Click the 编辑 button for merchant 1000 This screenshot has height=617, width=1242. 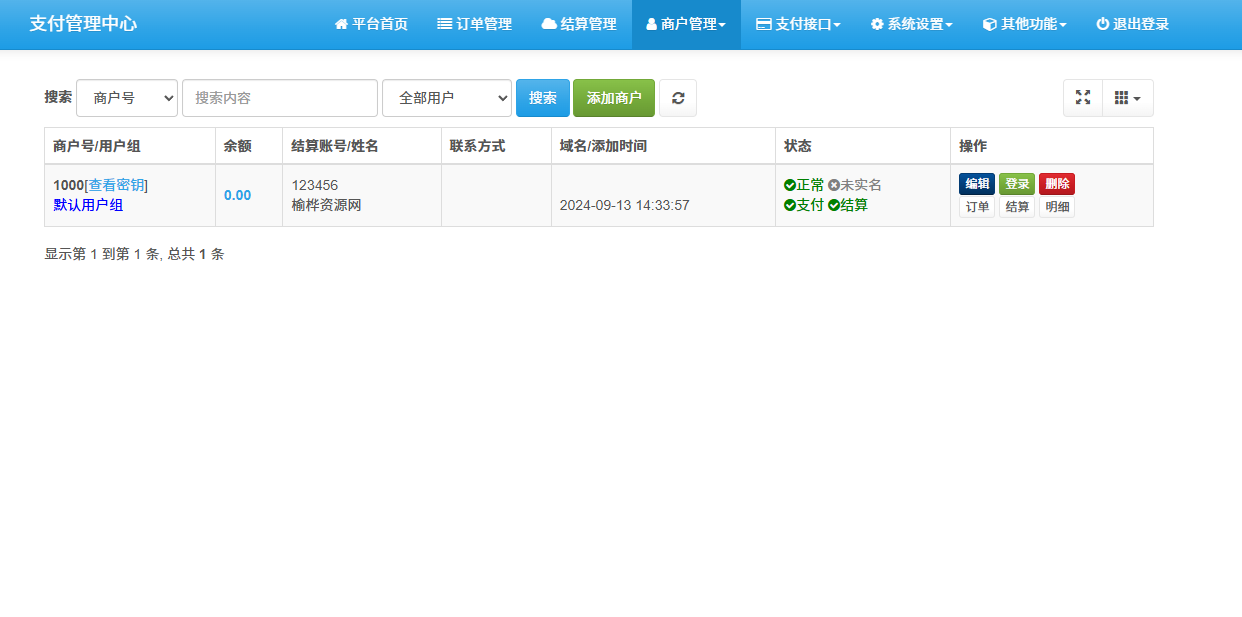[977, 184]
